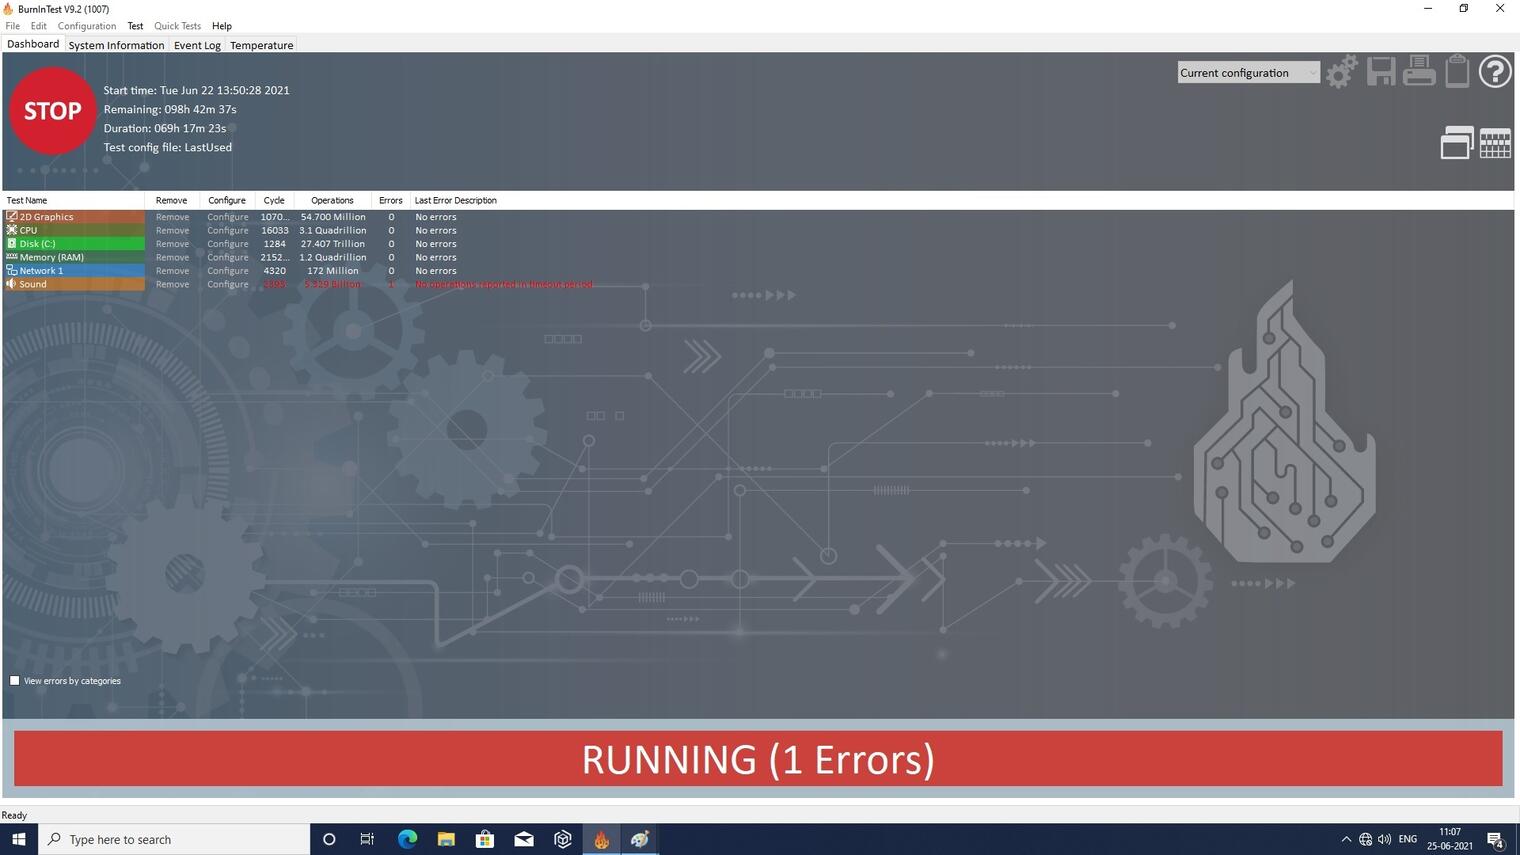Open Cortana circle icon on taskbar
Image resolution: width=1520 pixels, height=855 pixels.
[x=329, y=839]
